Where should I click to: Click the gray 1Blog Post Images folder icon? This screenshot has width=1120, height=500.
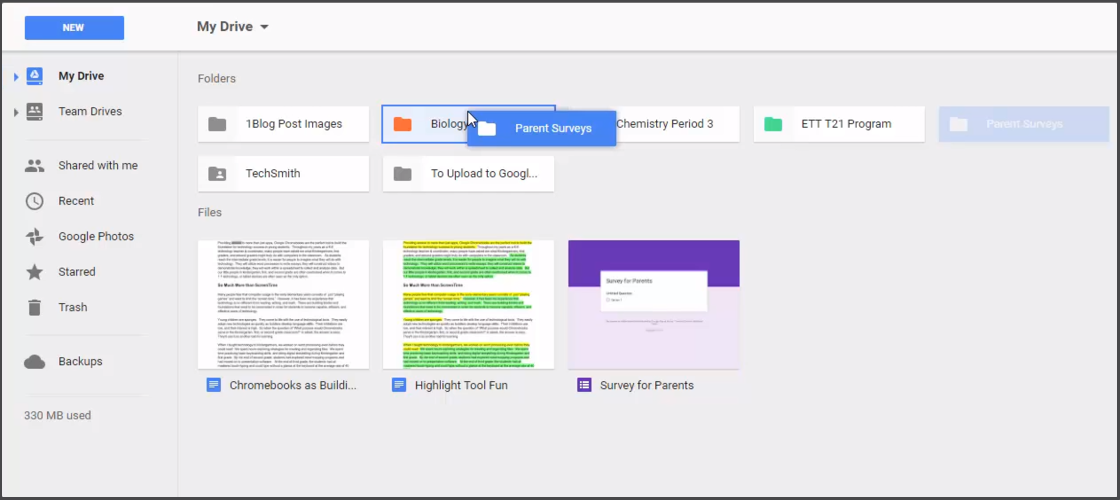click(217, 124)
